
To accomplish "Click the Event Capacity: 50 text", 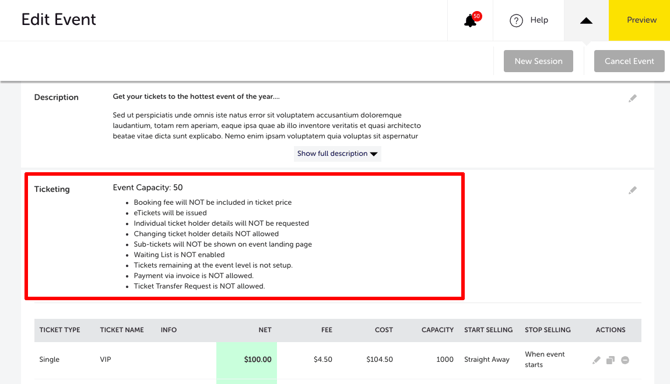I will [x=148, y=188].
